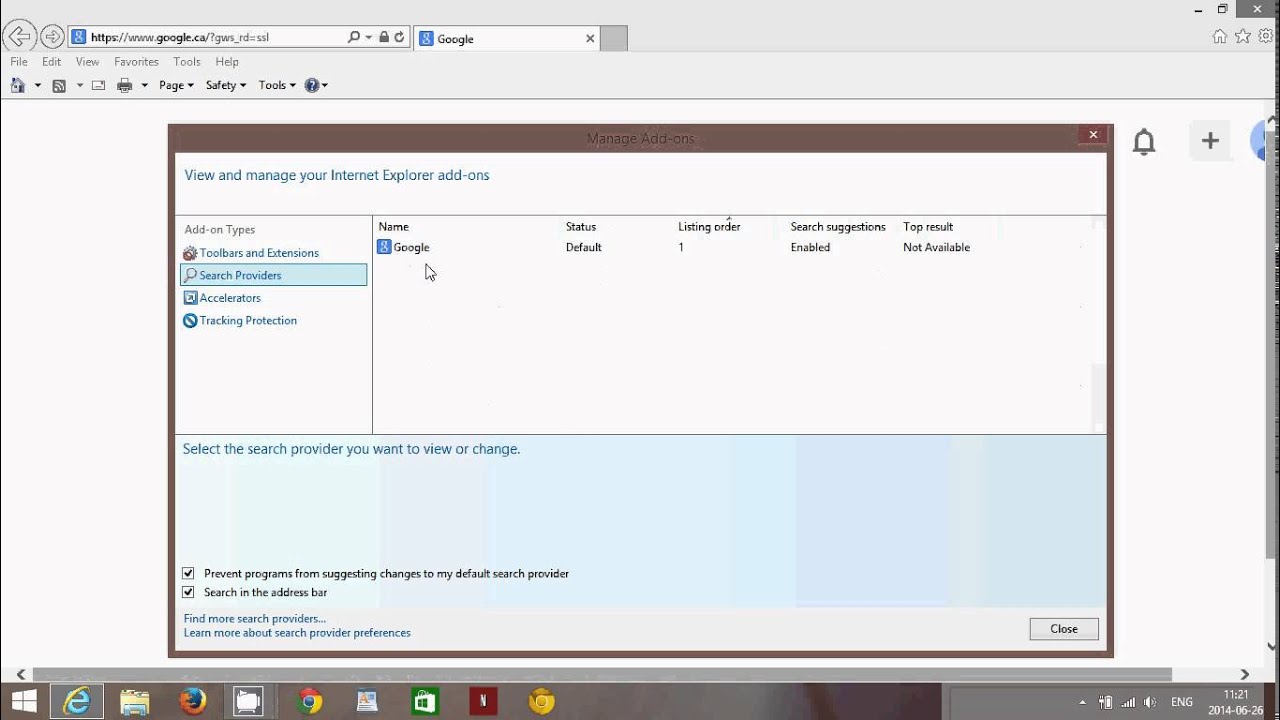
Task: Open the Edit menu
Action: (51, 62)
